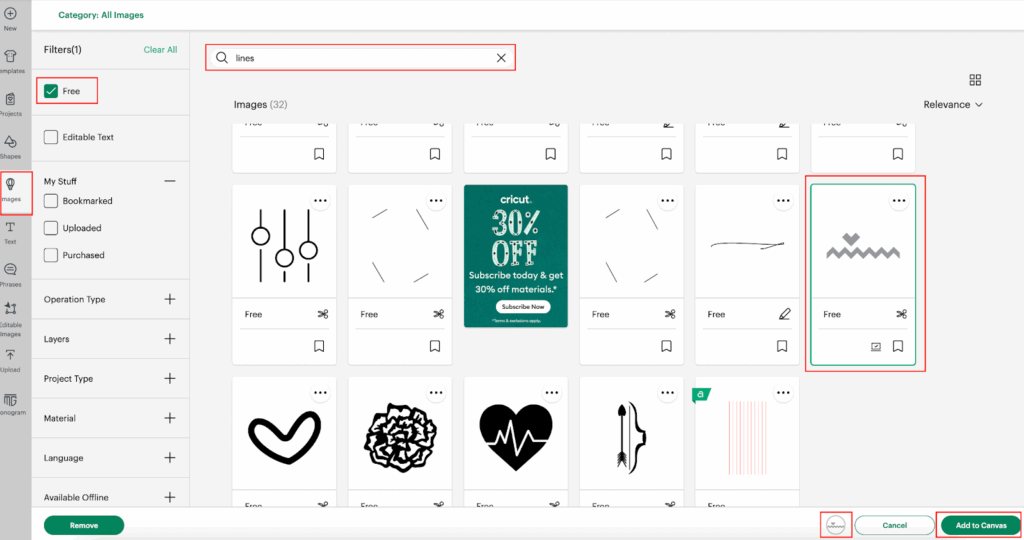The width and height of the screenshot is (1024, 540).
Task: Expand the Operation Type filter
Action: coord(170,299)
